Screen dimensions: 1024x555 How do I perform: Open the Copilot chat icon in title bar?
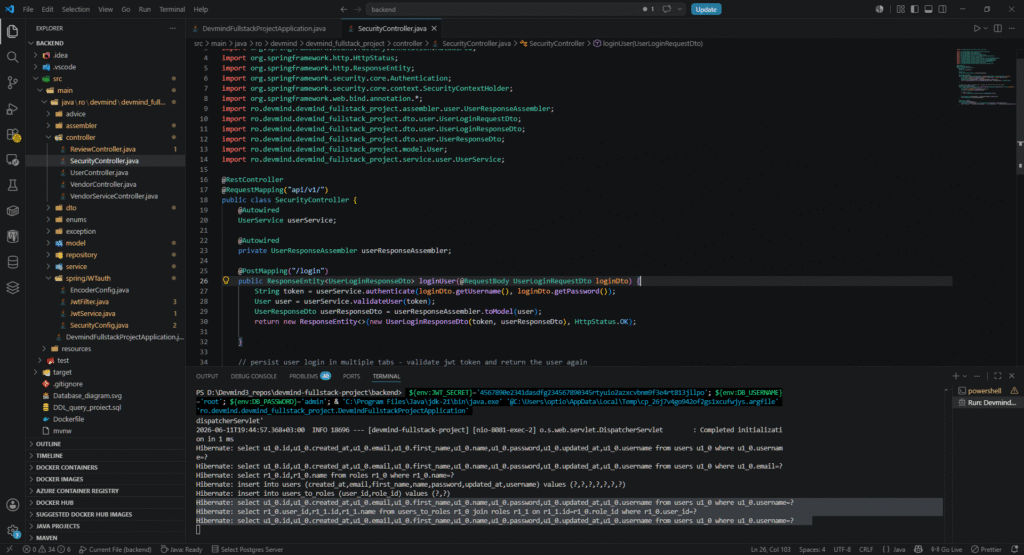pyautogui.click(x=666, y=9)
